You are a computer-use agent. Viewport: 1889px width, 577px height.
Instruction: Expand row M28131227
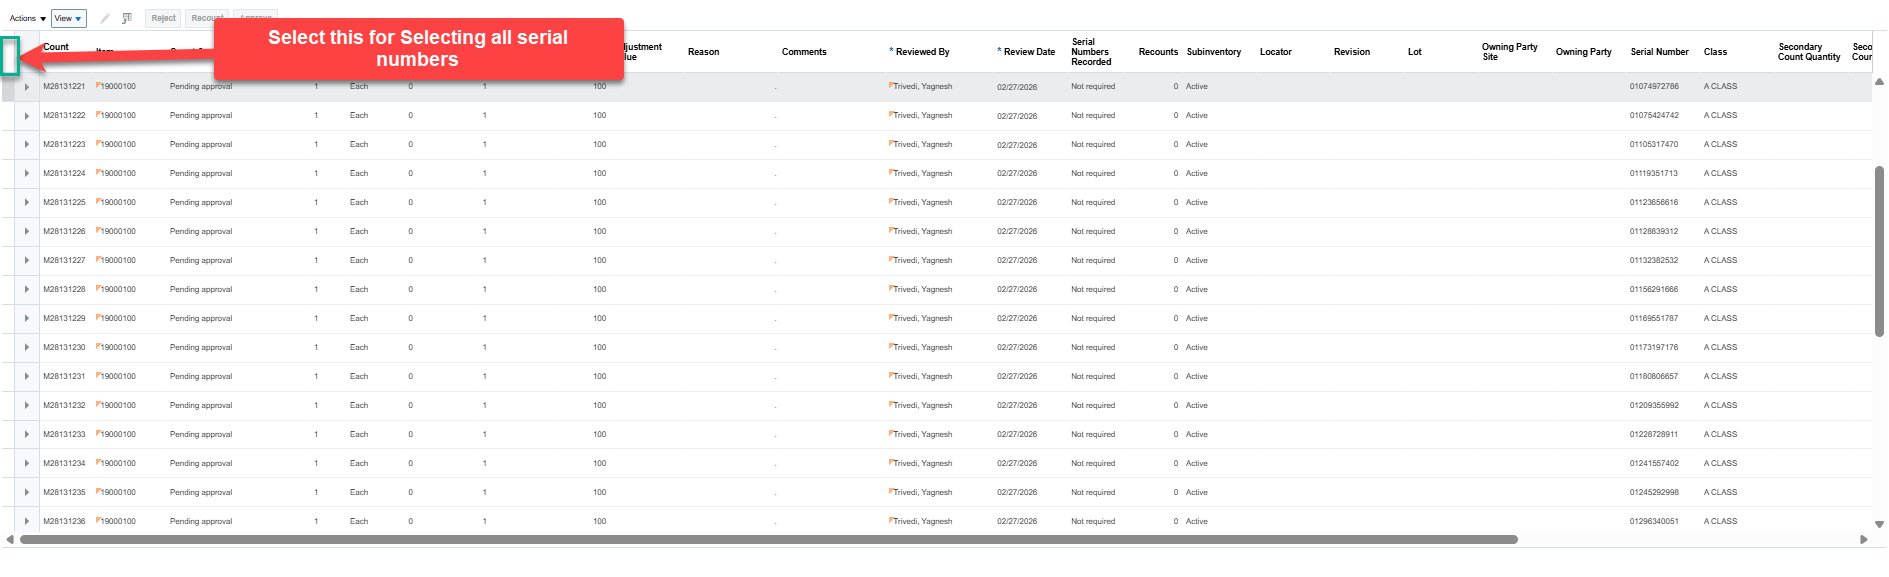[26, 261]
